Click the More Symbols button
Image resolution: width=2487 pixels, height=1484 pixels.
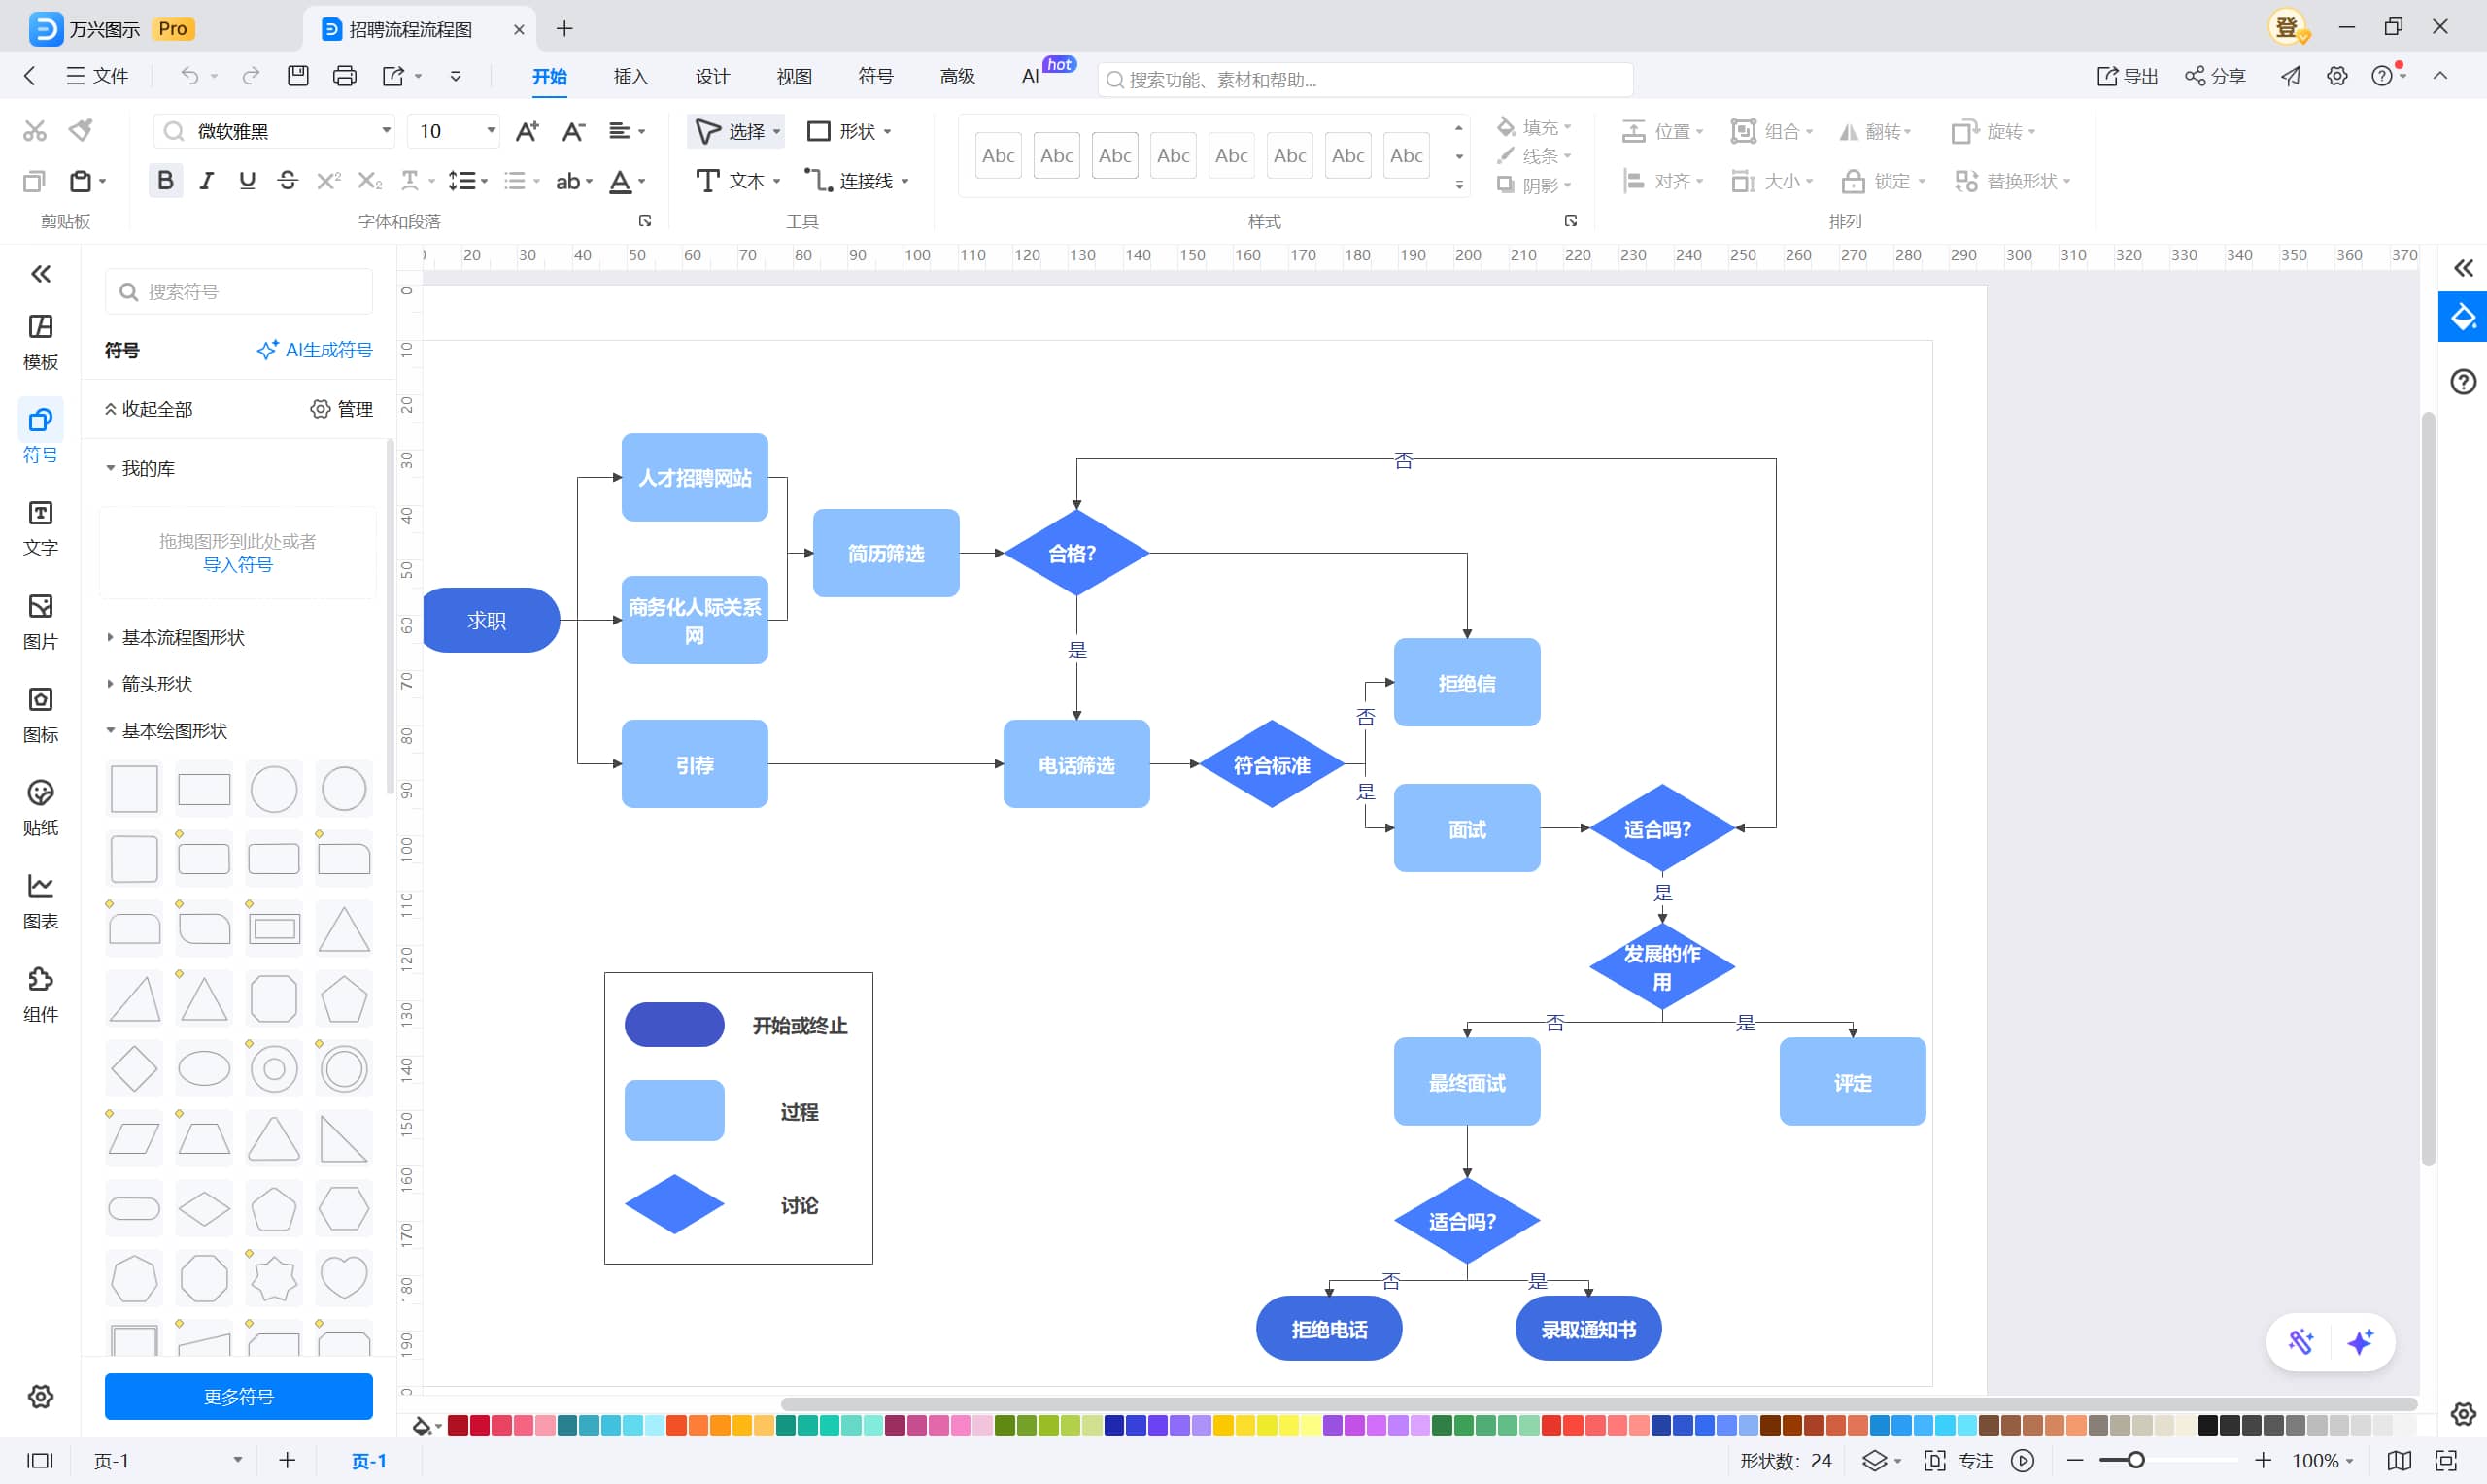coord(238,1396)
